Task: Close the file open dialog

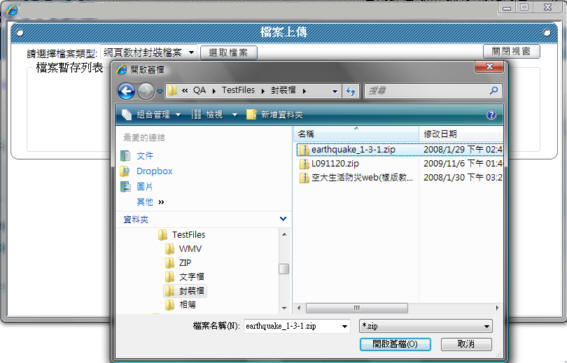Action: click(x=490, y=67)
